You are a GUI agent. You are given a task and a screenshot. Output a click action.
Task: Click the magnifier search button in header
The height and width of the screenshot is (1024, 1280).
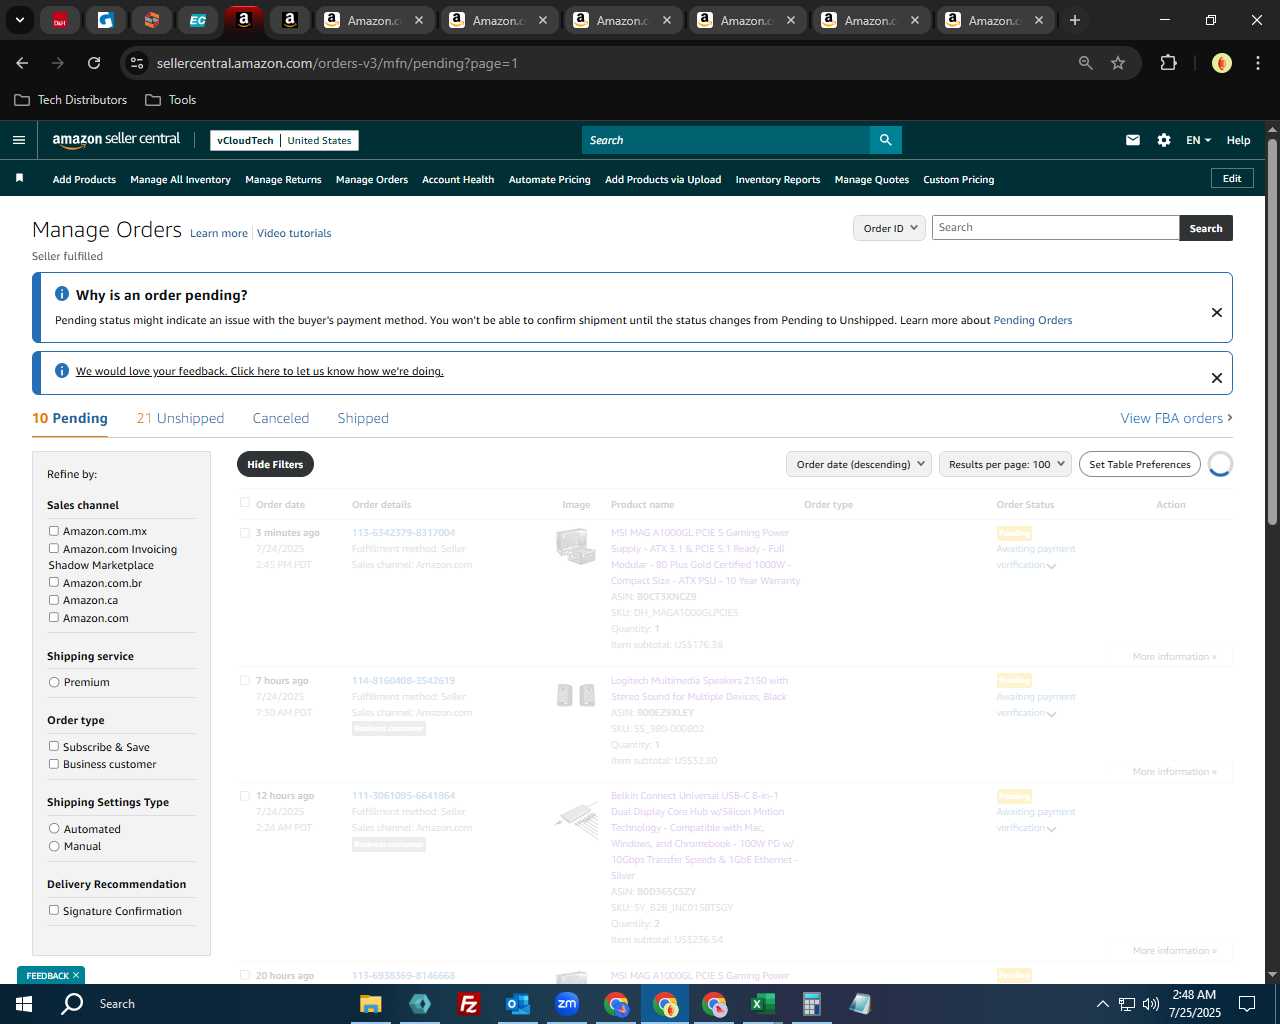coord(885,140)
